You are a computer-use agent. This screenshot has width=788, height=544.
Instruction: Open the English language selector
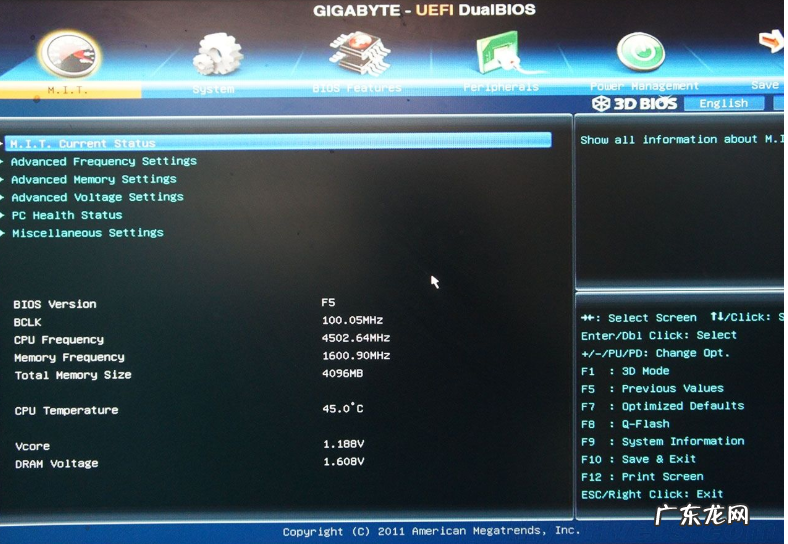click(x=724, y=103)
